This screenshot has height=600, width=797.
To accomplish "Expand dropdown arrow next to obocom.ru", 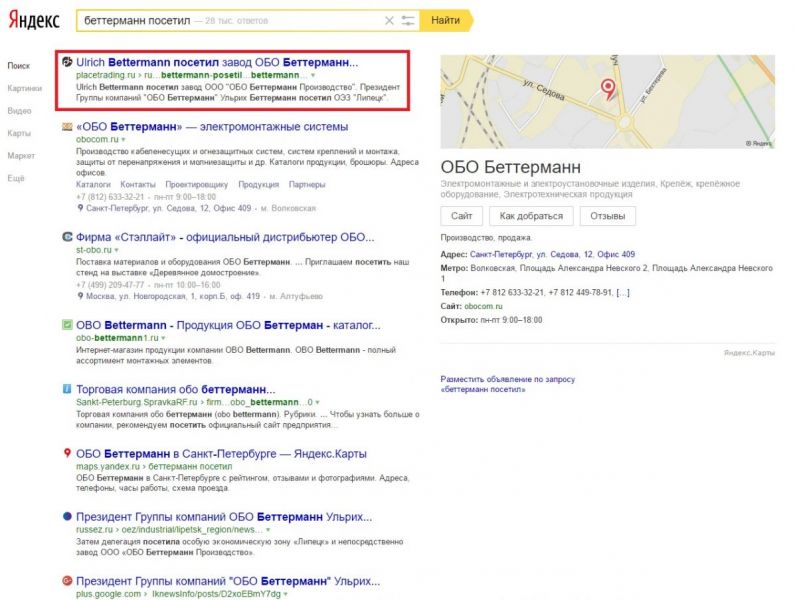I will 124,139.
